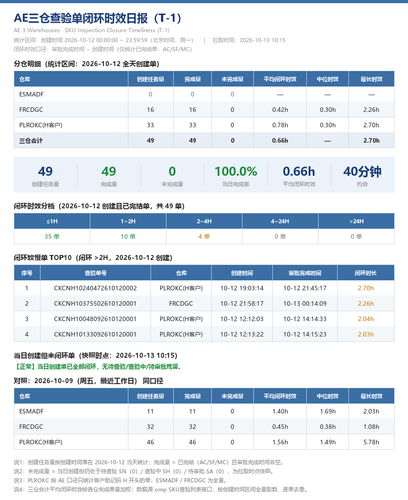Screen dimensions: 408x500
Task: Click creation time "10-12 21:58:17"
Action: tap(242, 303)
